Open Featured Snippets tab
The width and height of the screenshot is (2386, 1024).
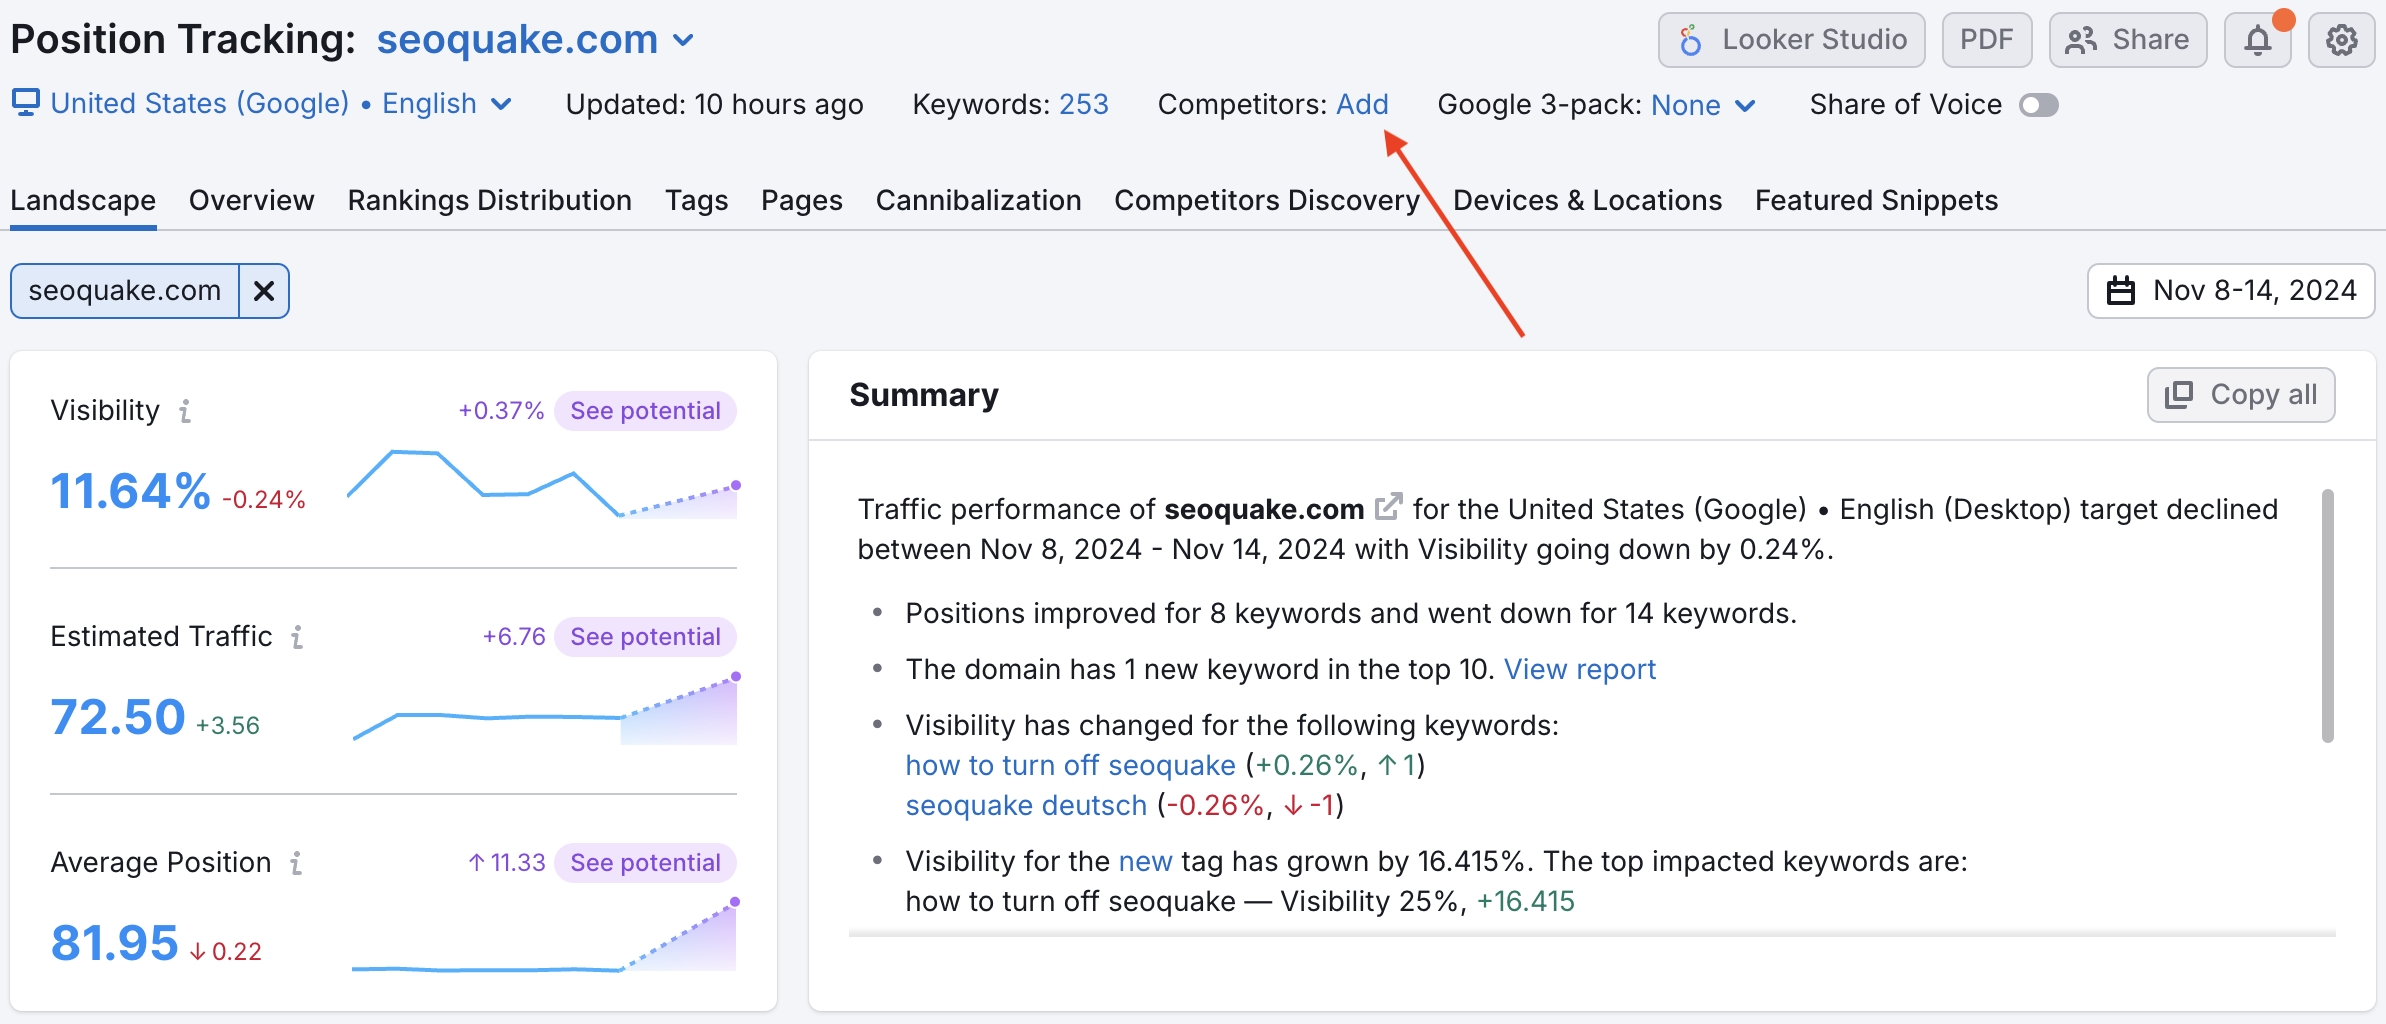tap(1876, 201)
